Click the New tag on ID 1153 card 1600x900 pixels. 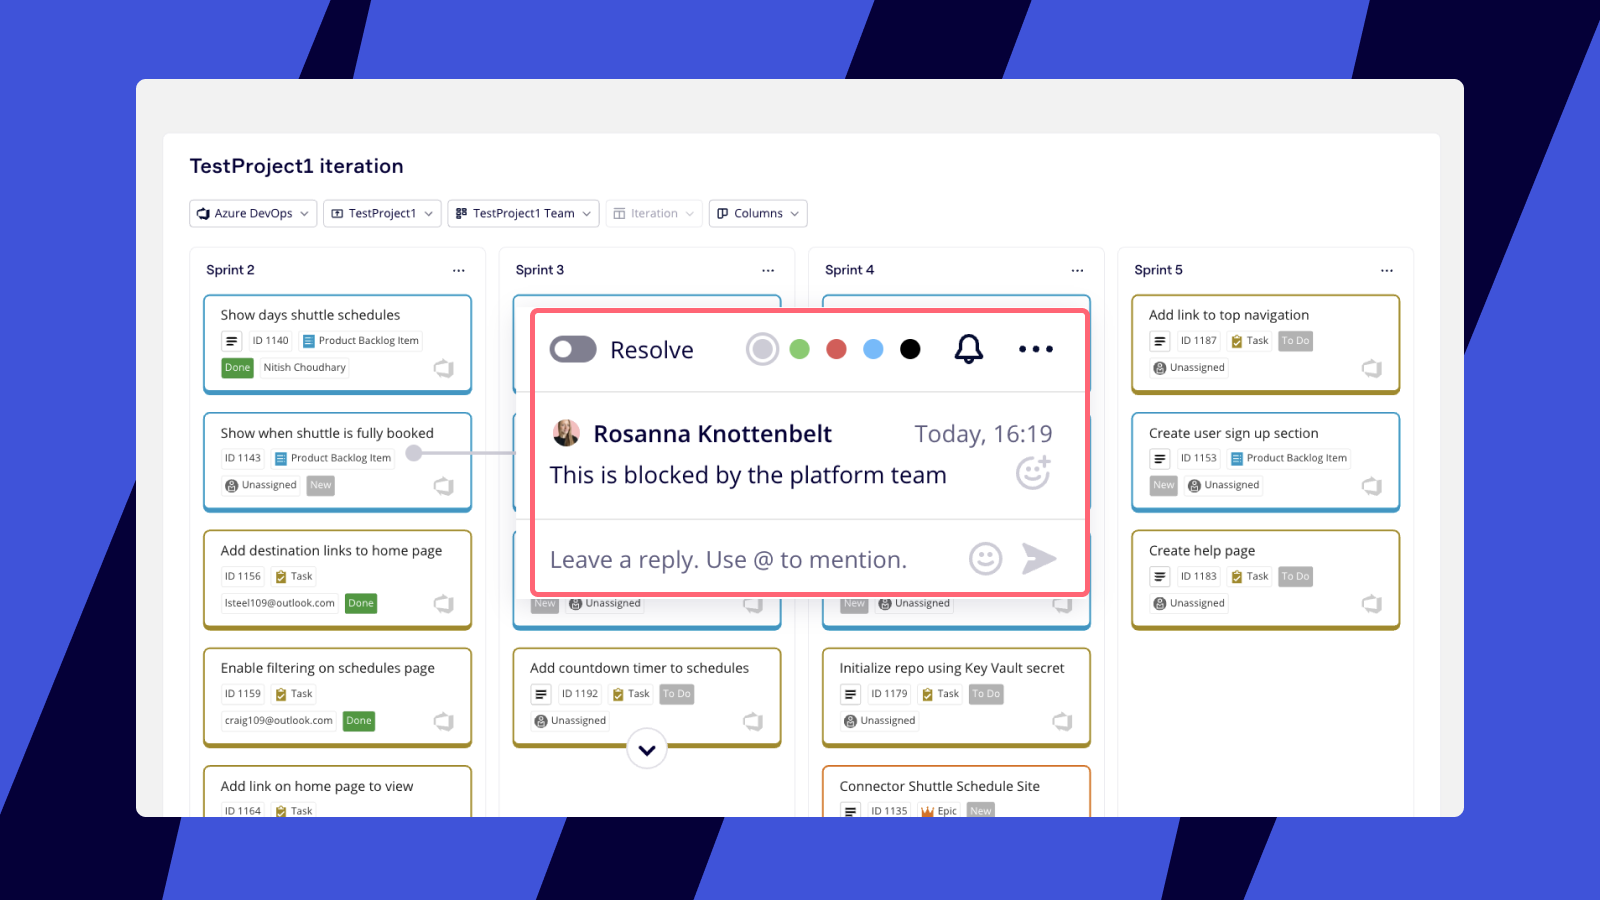click(1162, 485)
